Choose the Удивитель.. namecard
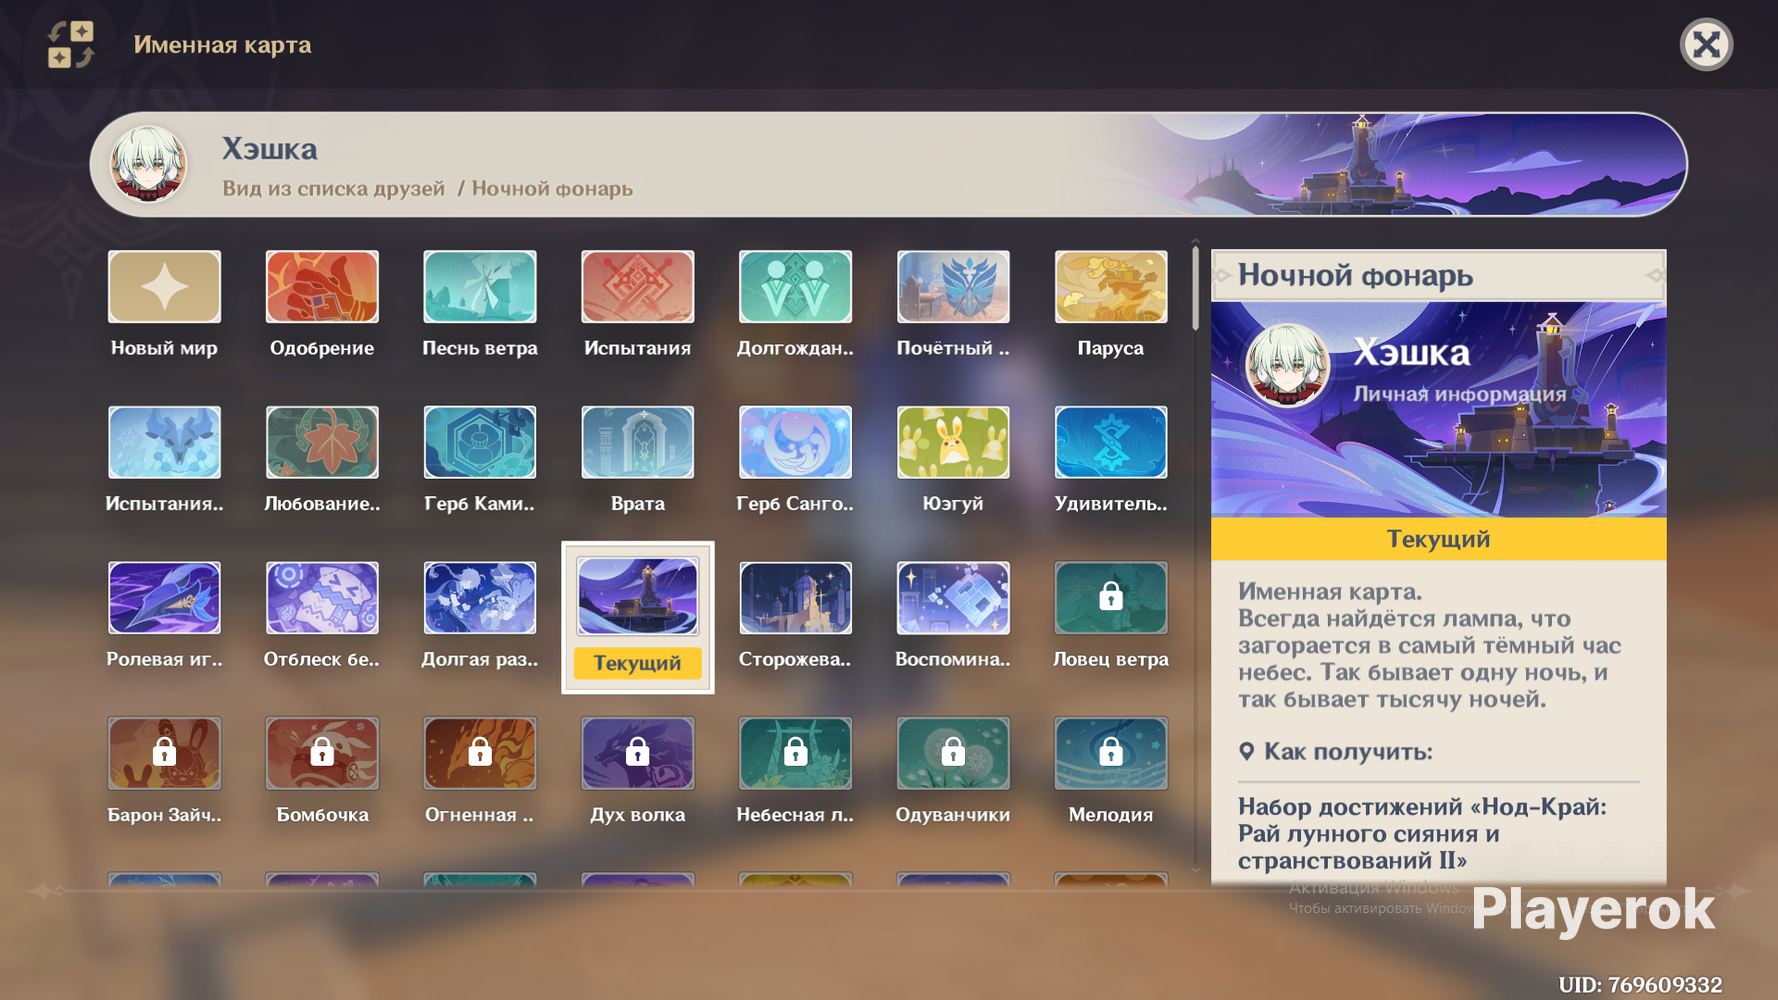Image resolution: width=1778 pixels, height=1000 pixels. [1111, 442]
